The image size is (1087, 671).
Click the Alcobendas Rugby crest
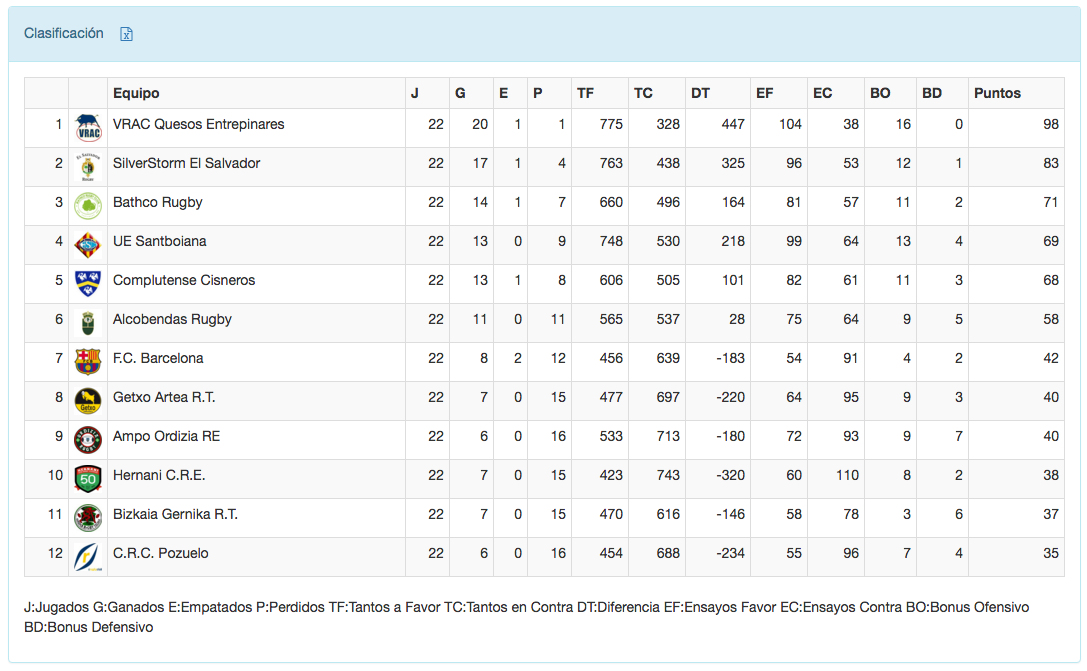coord(88,322)
